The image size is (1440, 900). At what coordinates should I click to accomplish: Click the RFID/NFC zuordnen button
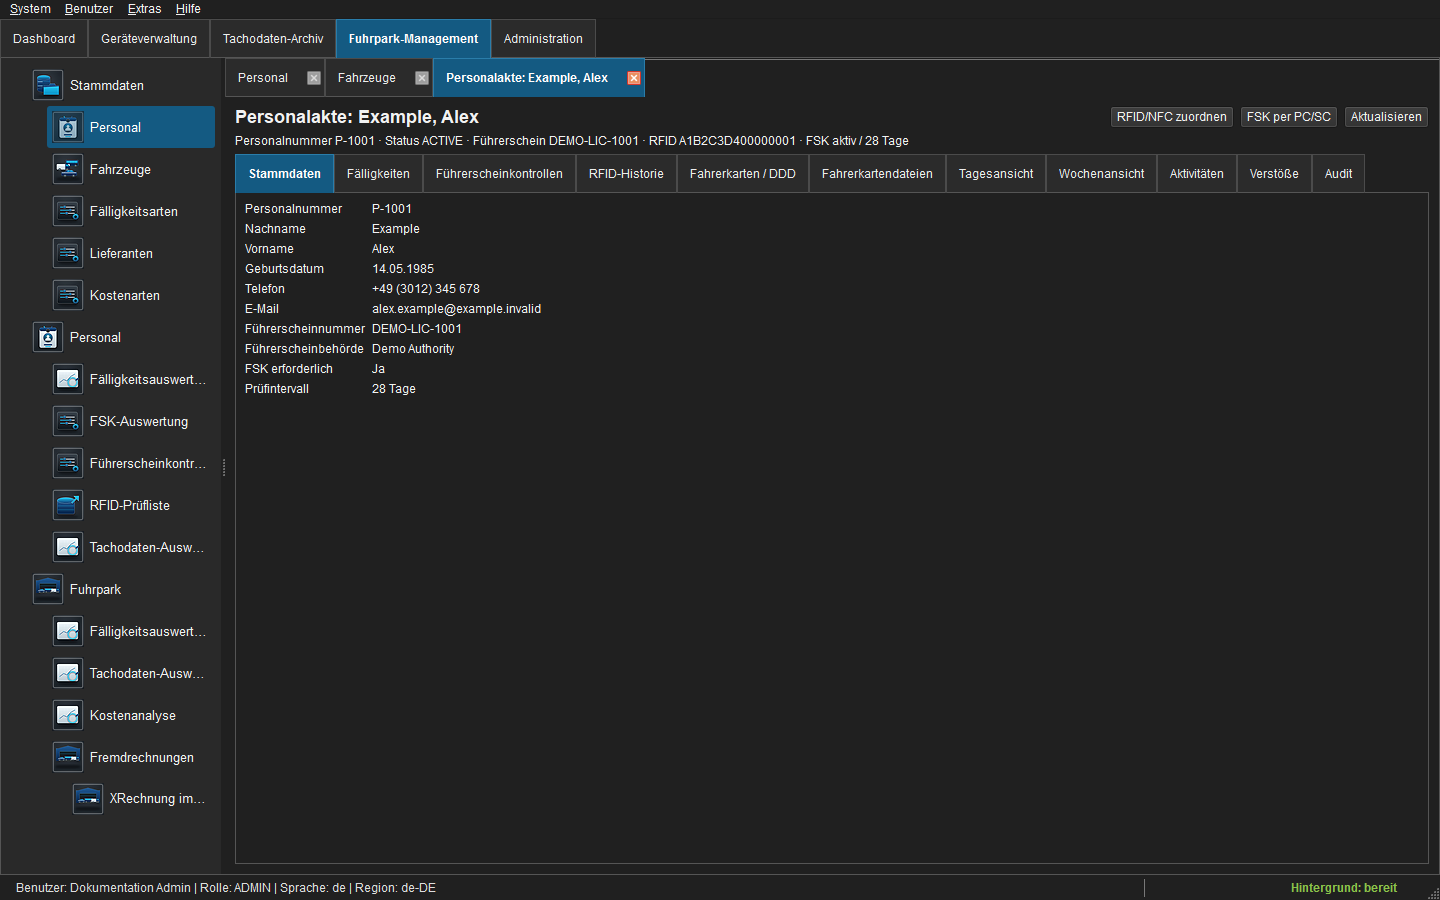click(x=1171, y=117)
